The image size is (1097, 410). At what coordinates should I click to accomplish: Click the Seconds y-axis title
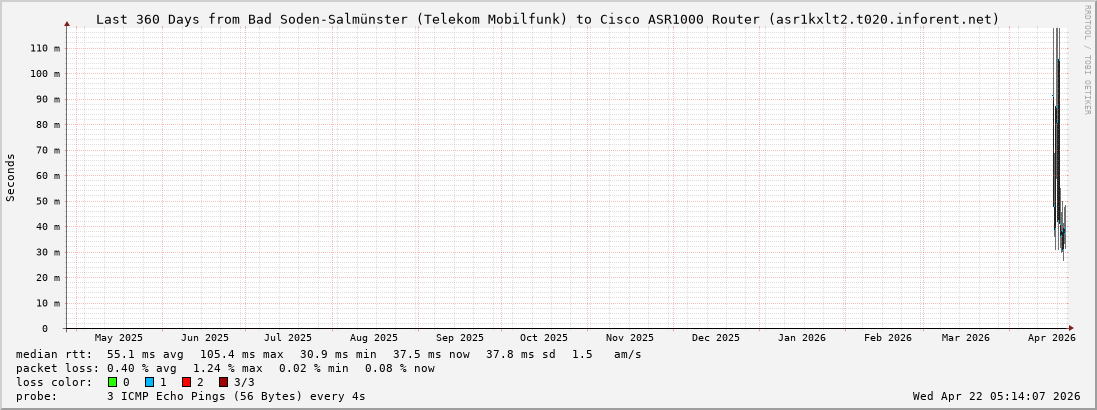pos(11,178)
